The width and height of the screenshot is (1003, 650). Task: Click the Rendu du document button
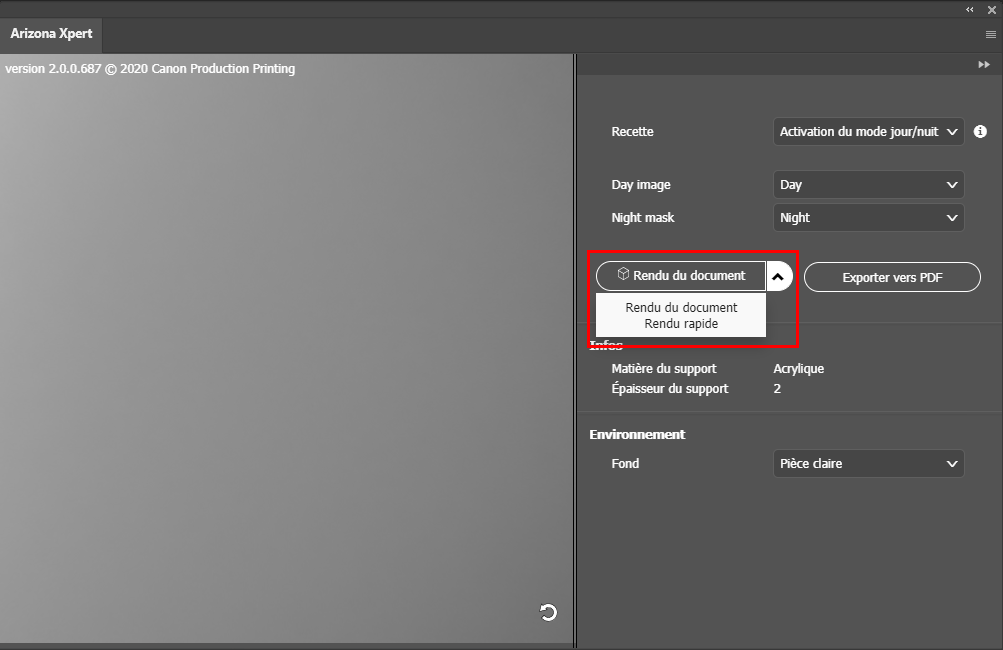coord(681,276)
